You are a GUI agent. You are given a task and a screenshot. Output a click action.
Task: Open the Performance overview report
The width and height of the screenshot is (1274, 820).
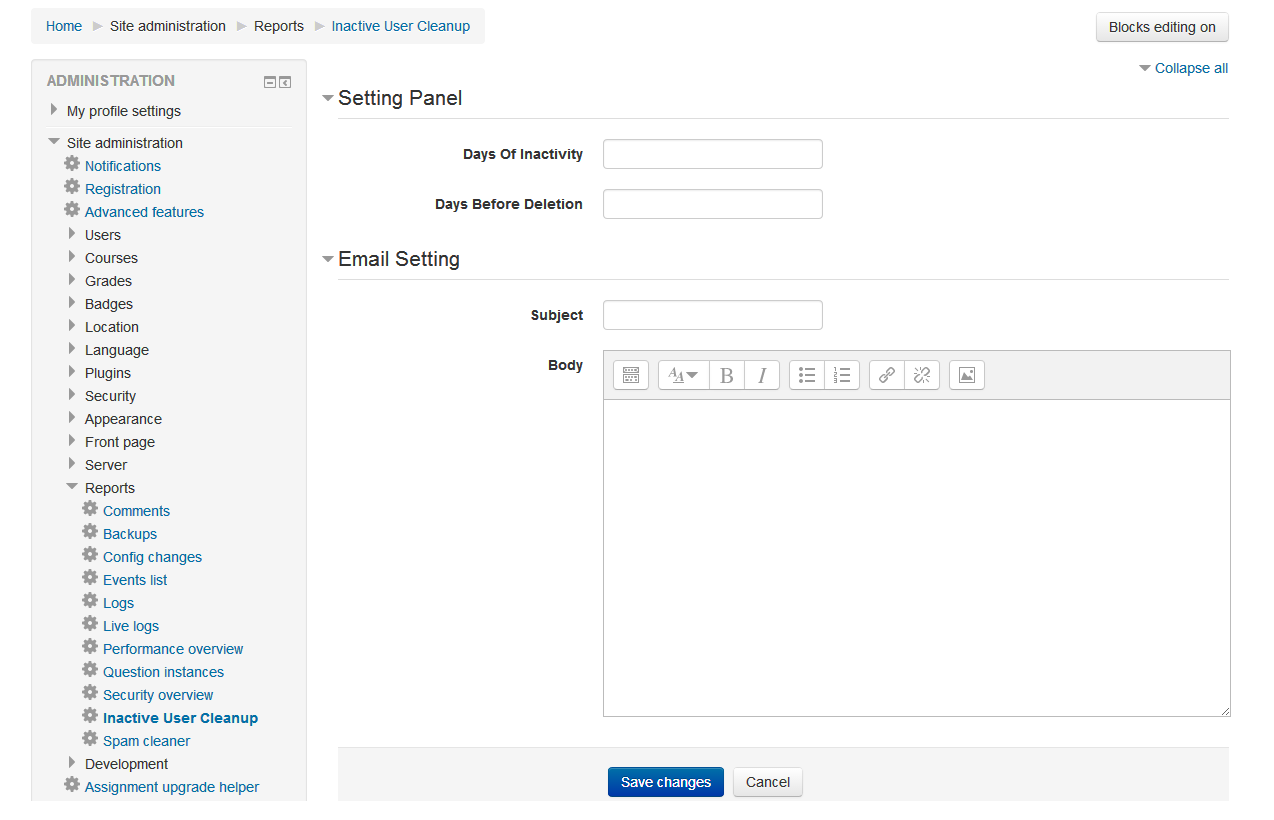coord(173,649)
